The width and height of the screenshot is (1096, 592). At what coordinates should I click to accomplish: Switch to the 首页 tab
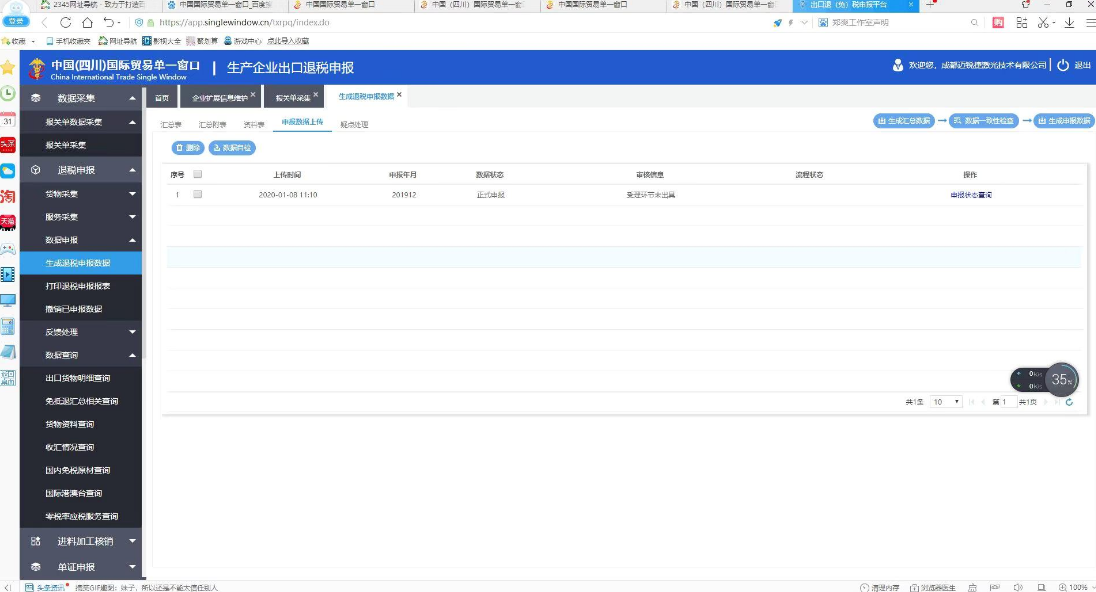click(162, 97)
